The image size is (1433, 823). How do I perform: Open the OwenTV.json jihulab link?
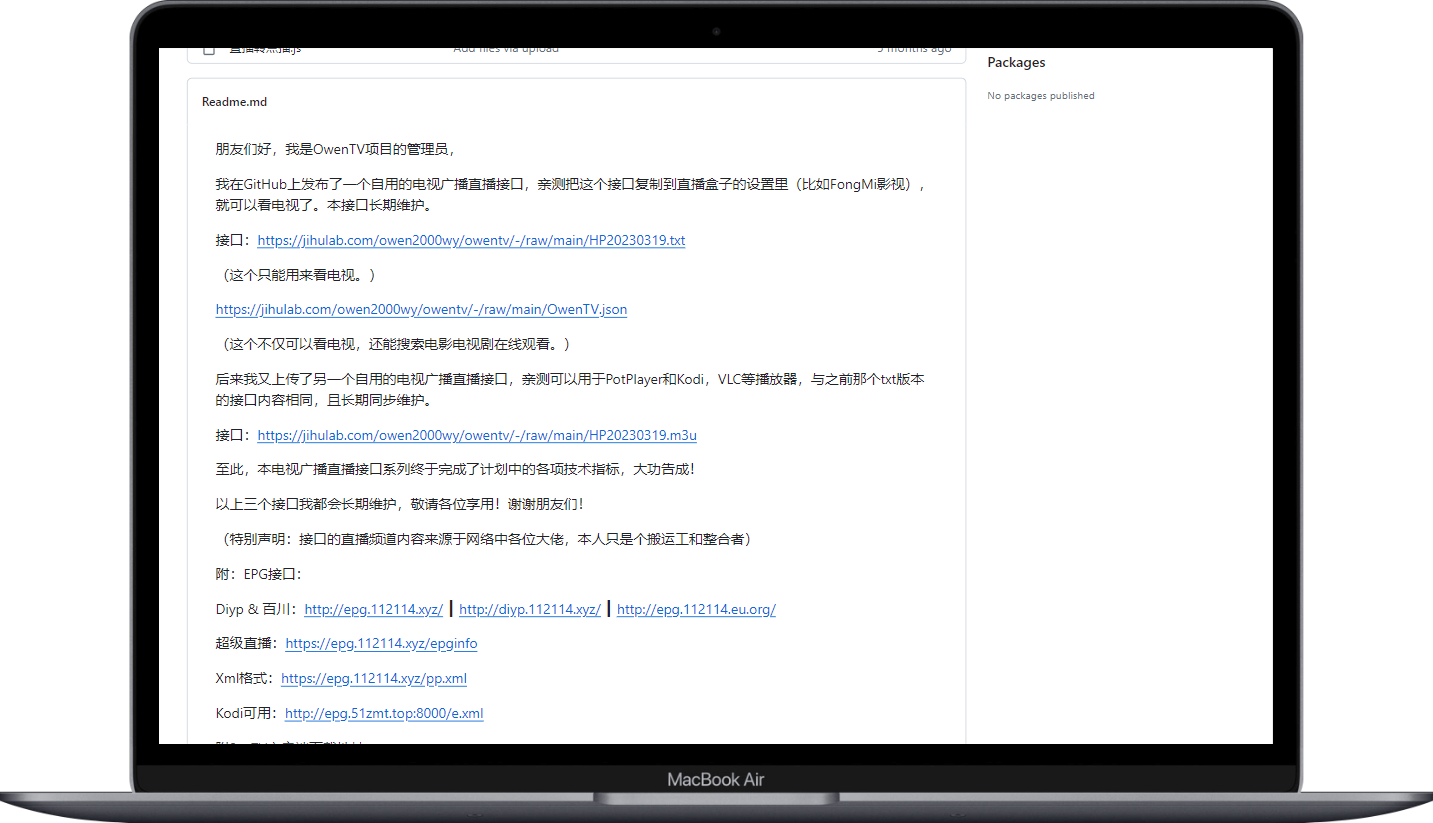tap(421, 309)
